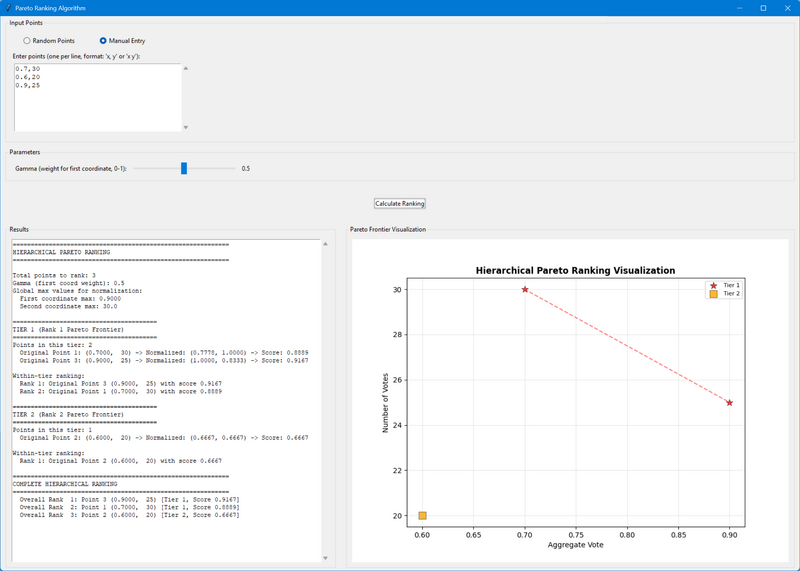800x571 pixels.
Task: Click the dashed red Pareto frontier line
Action: pos(627,346)
